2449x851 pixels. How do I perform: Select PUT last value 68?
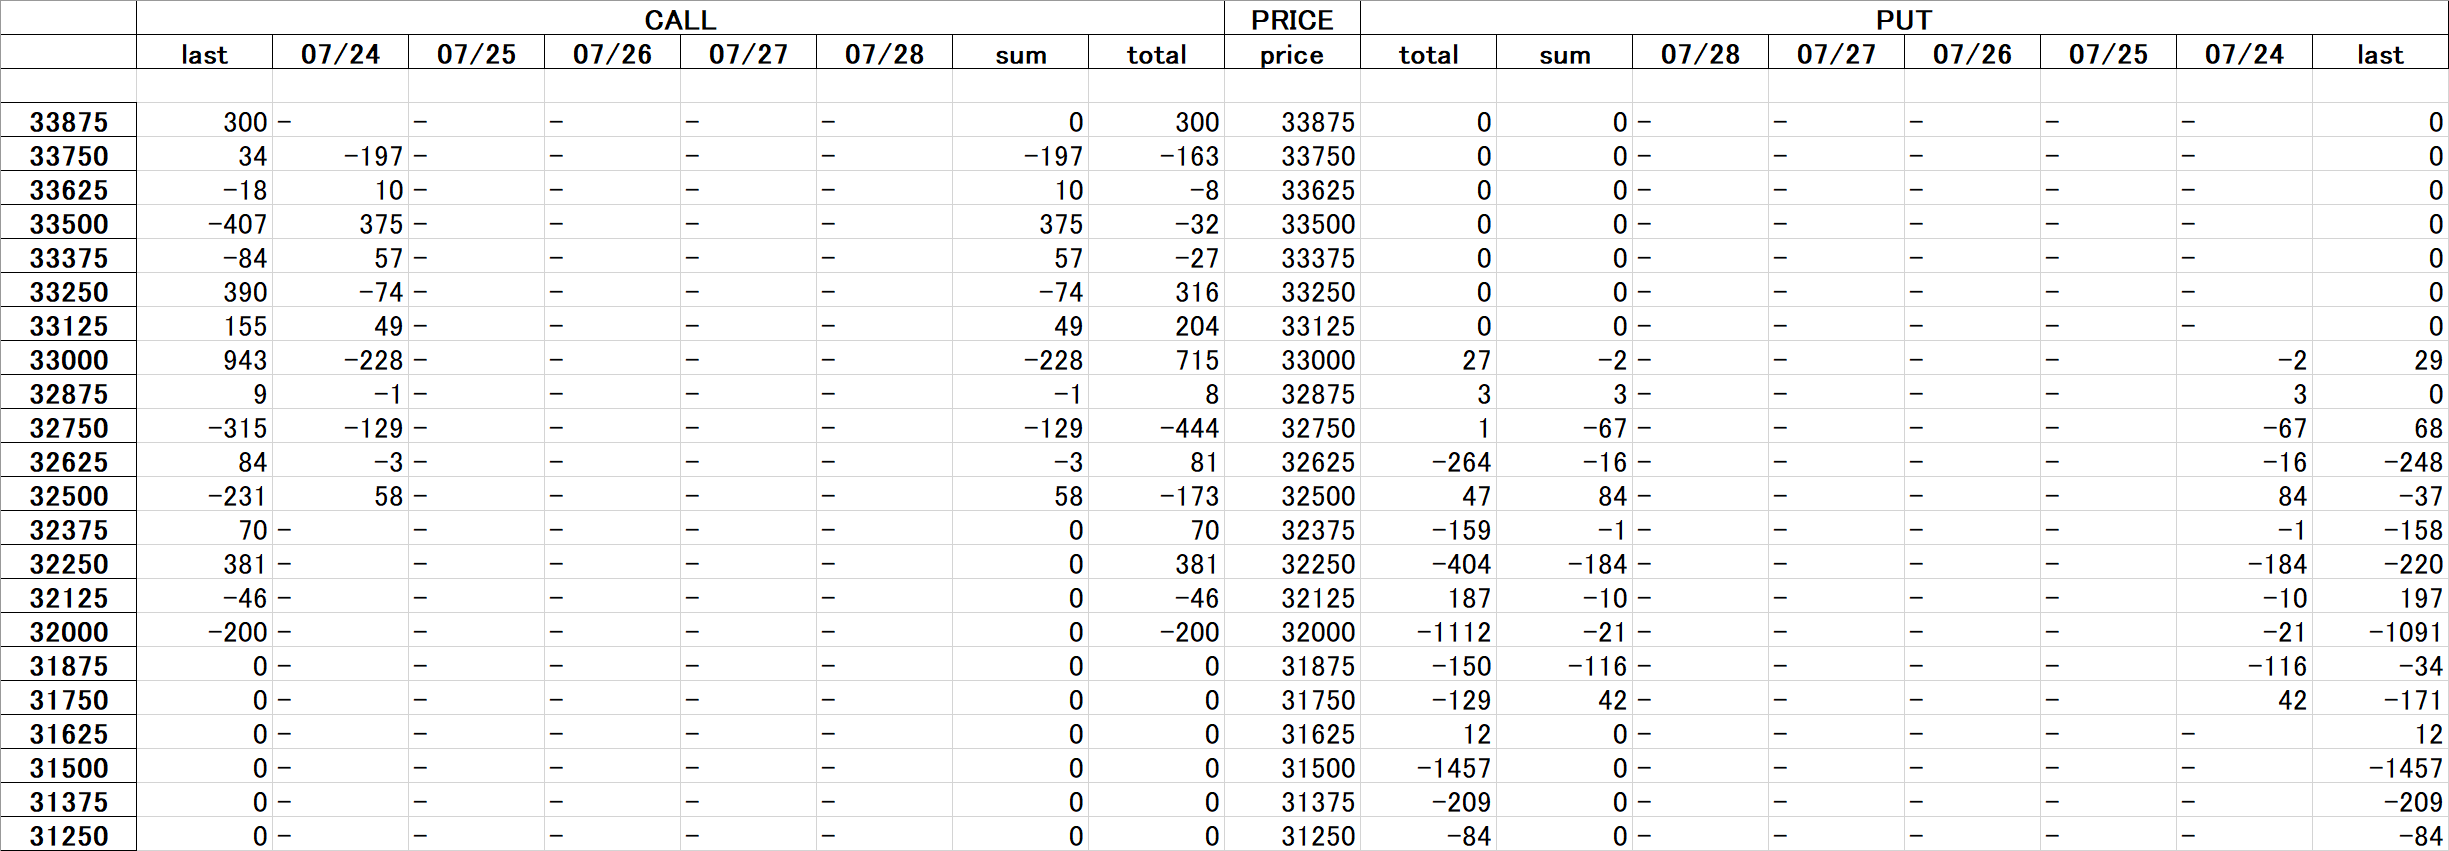pyautogui.click(x=2428, y=427)
